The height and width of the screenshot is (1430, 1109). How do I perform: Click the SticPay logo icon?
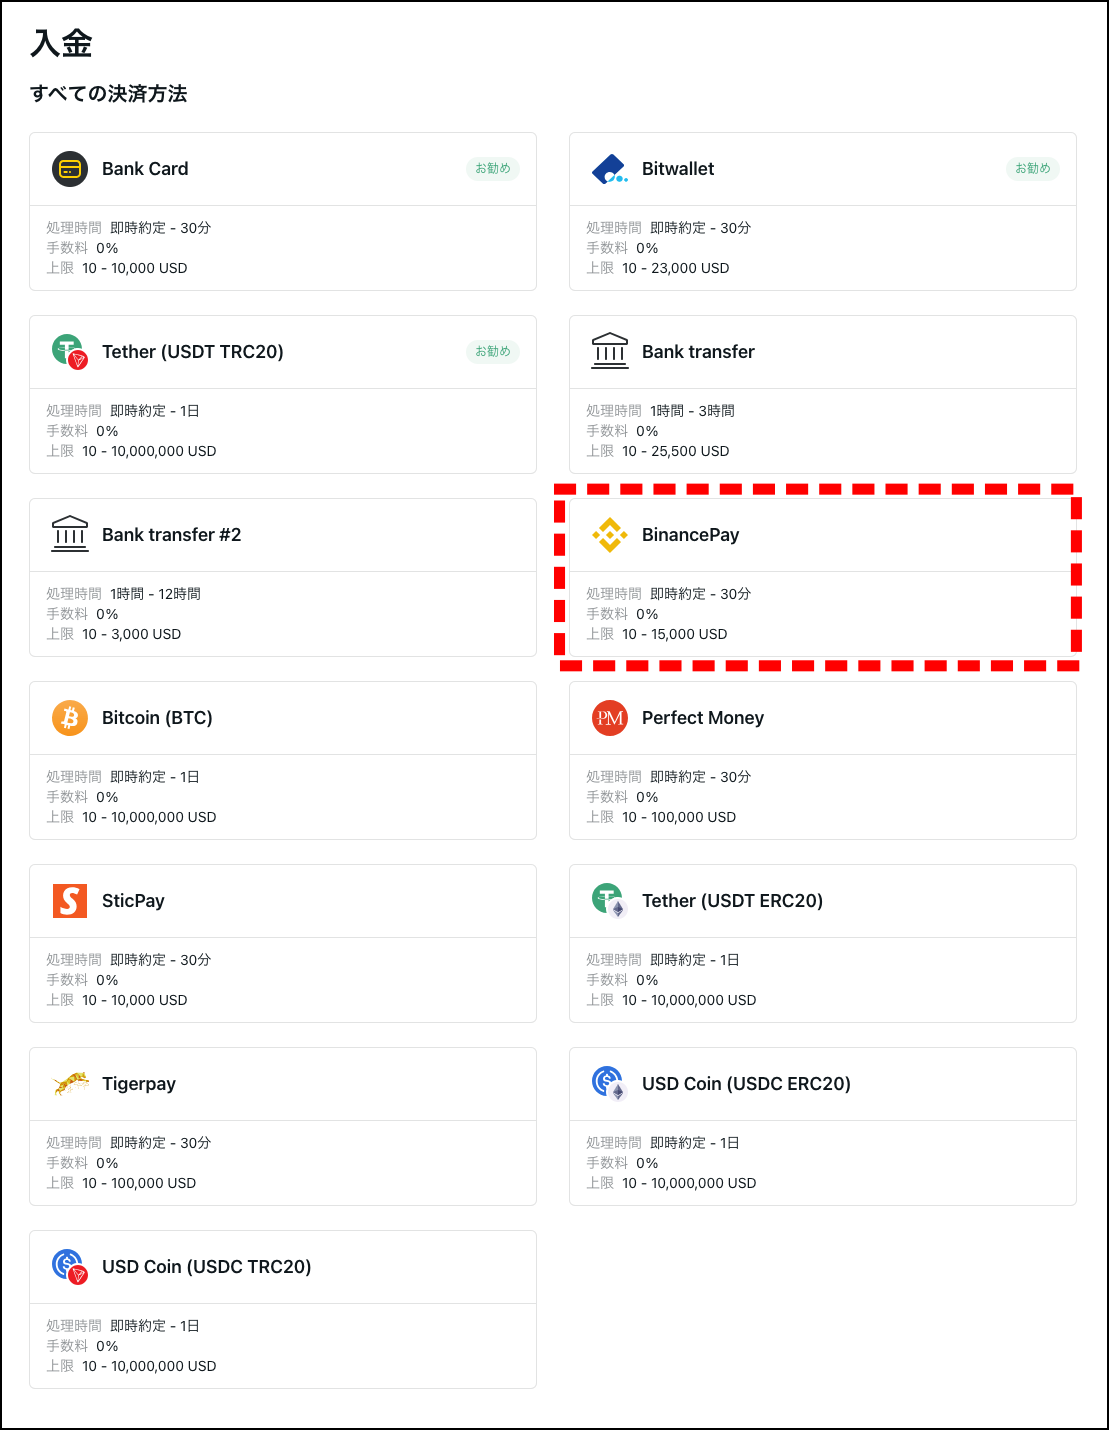pos(70,901)
